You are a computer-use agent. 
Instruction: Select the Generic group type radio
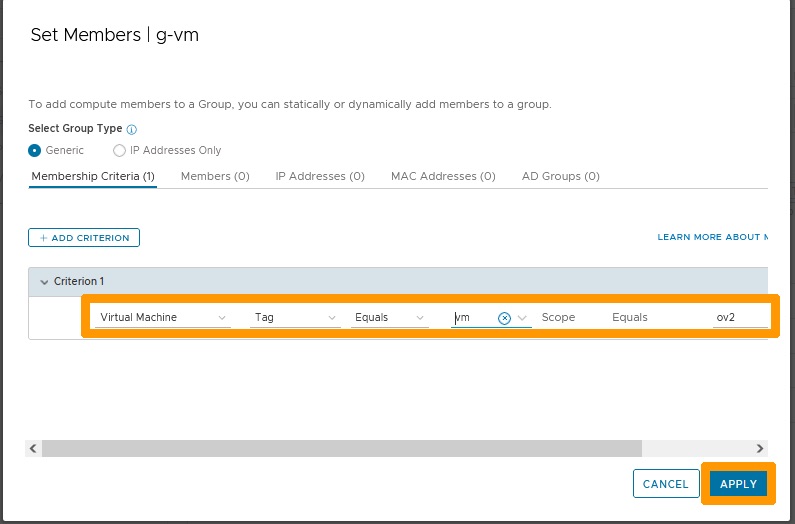pos(34,151)
